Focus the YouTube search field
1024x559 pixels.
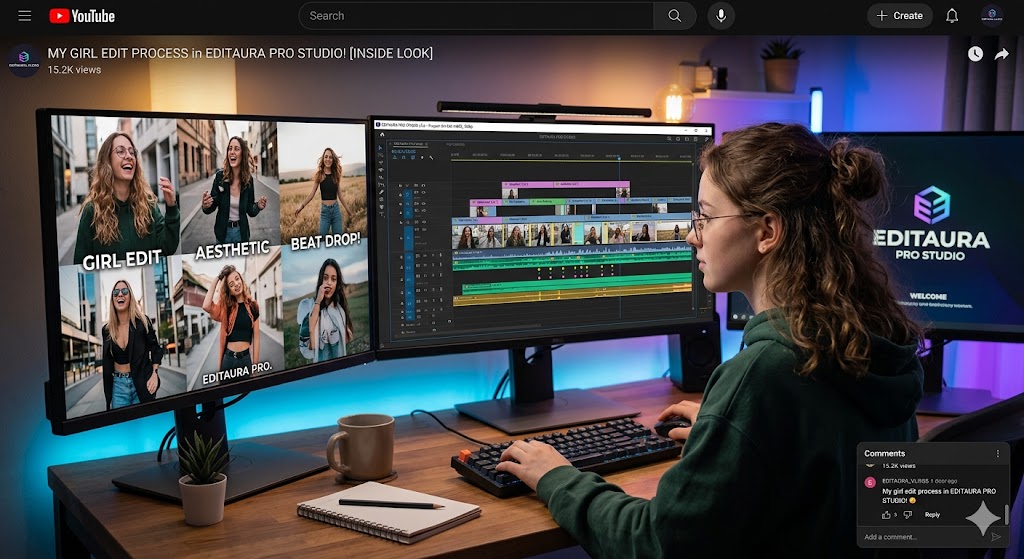click(476, 16)
